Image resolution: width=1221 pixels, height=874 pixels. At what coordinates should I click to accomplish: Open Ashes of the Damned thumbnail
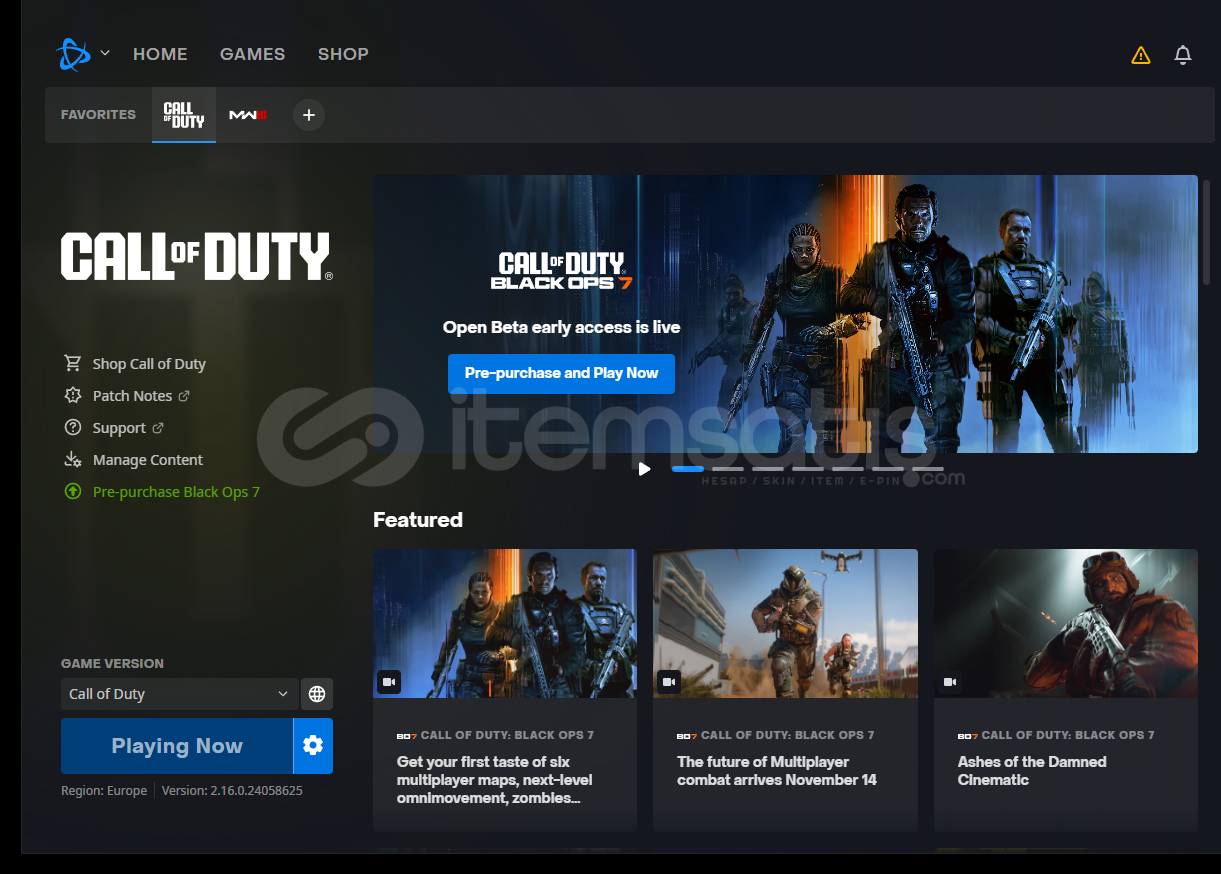(1066, 623)
